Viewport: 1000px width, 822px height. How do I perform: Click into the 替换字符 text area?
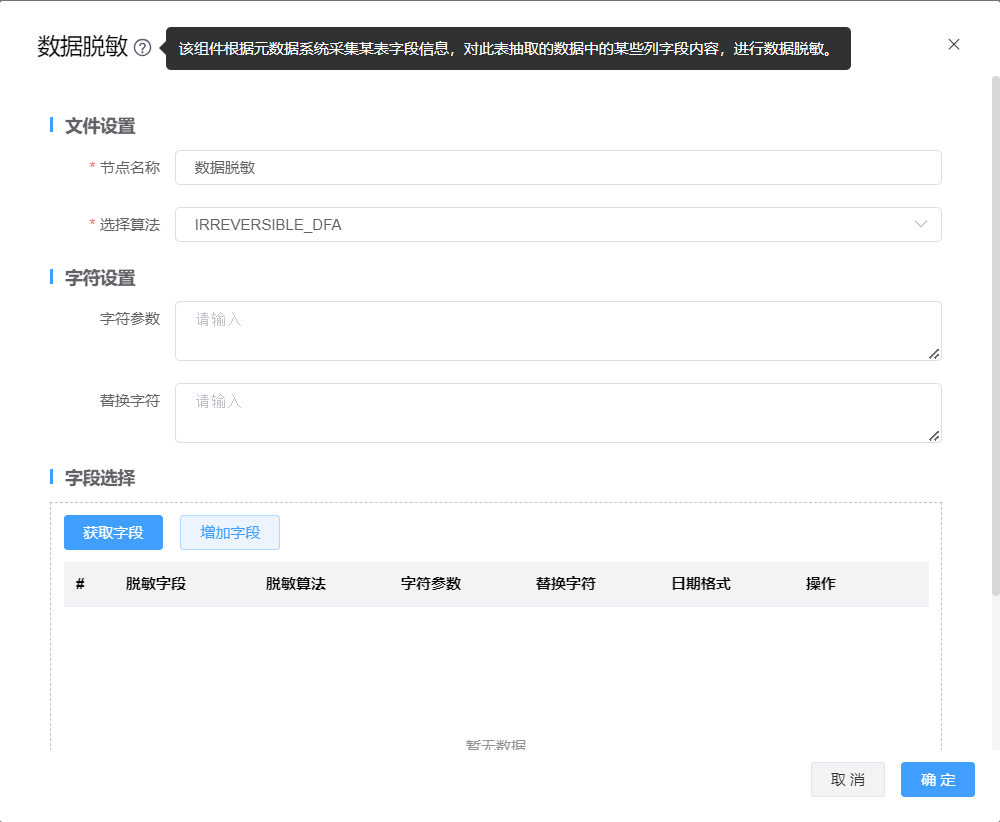point(558,413)
